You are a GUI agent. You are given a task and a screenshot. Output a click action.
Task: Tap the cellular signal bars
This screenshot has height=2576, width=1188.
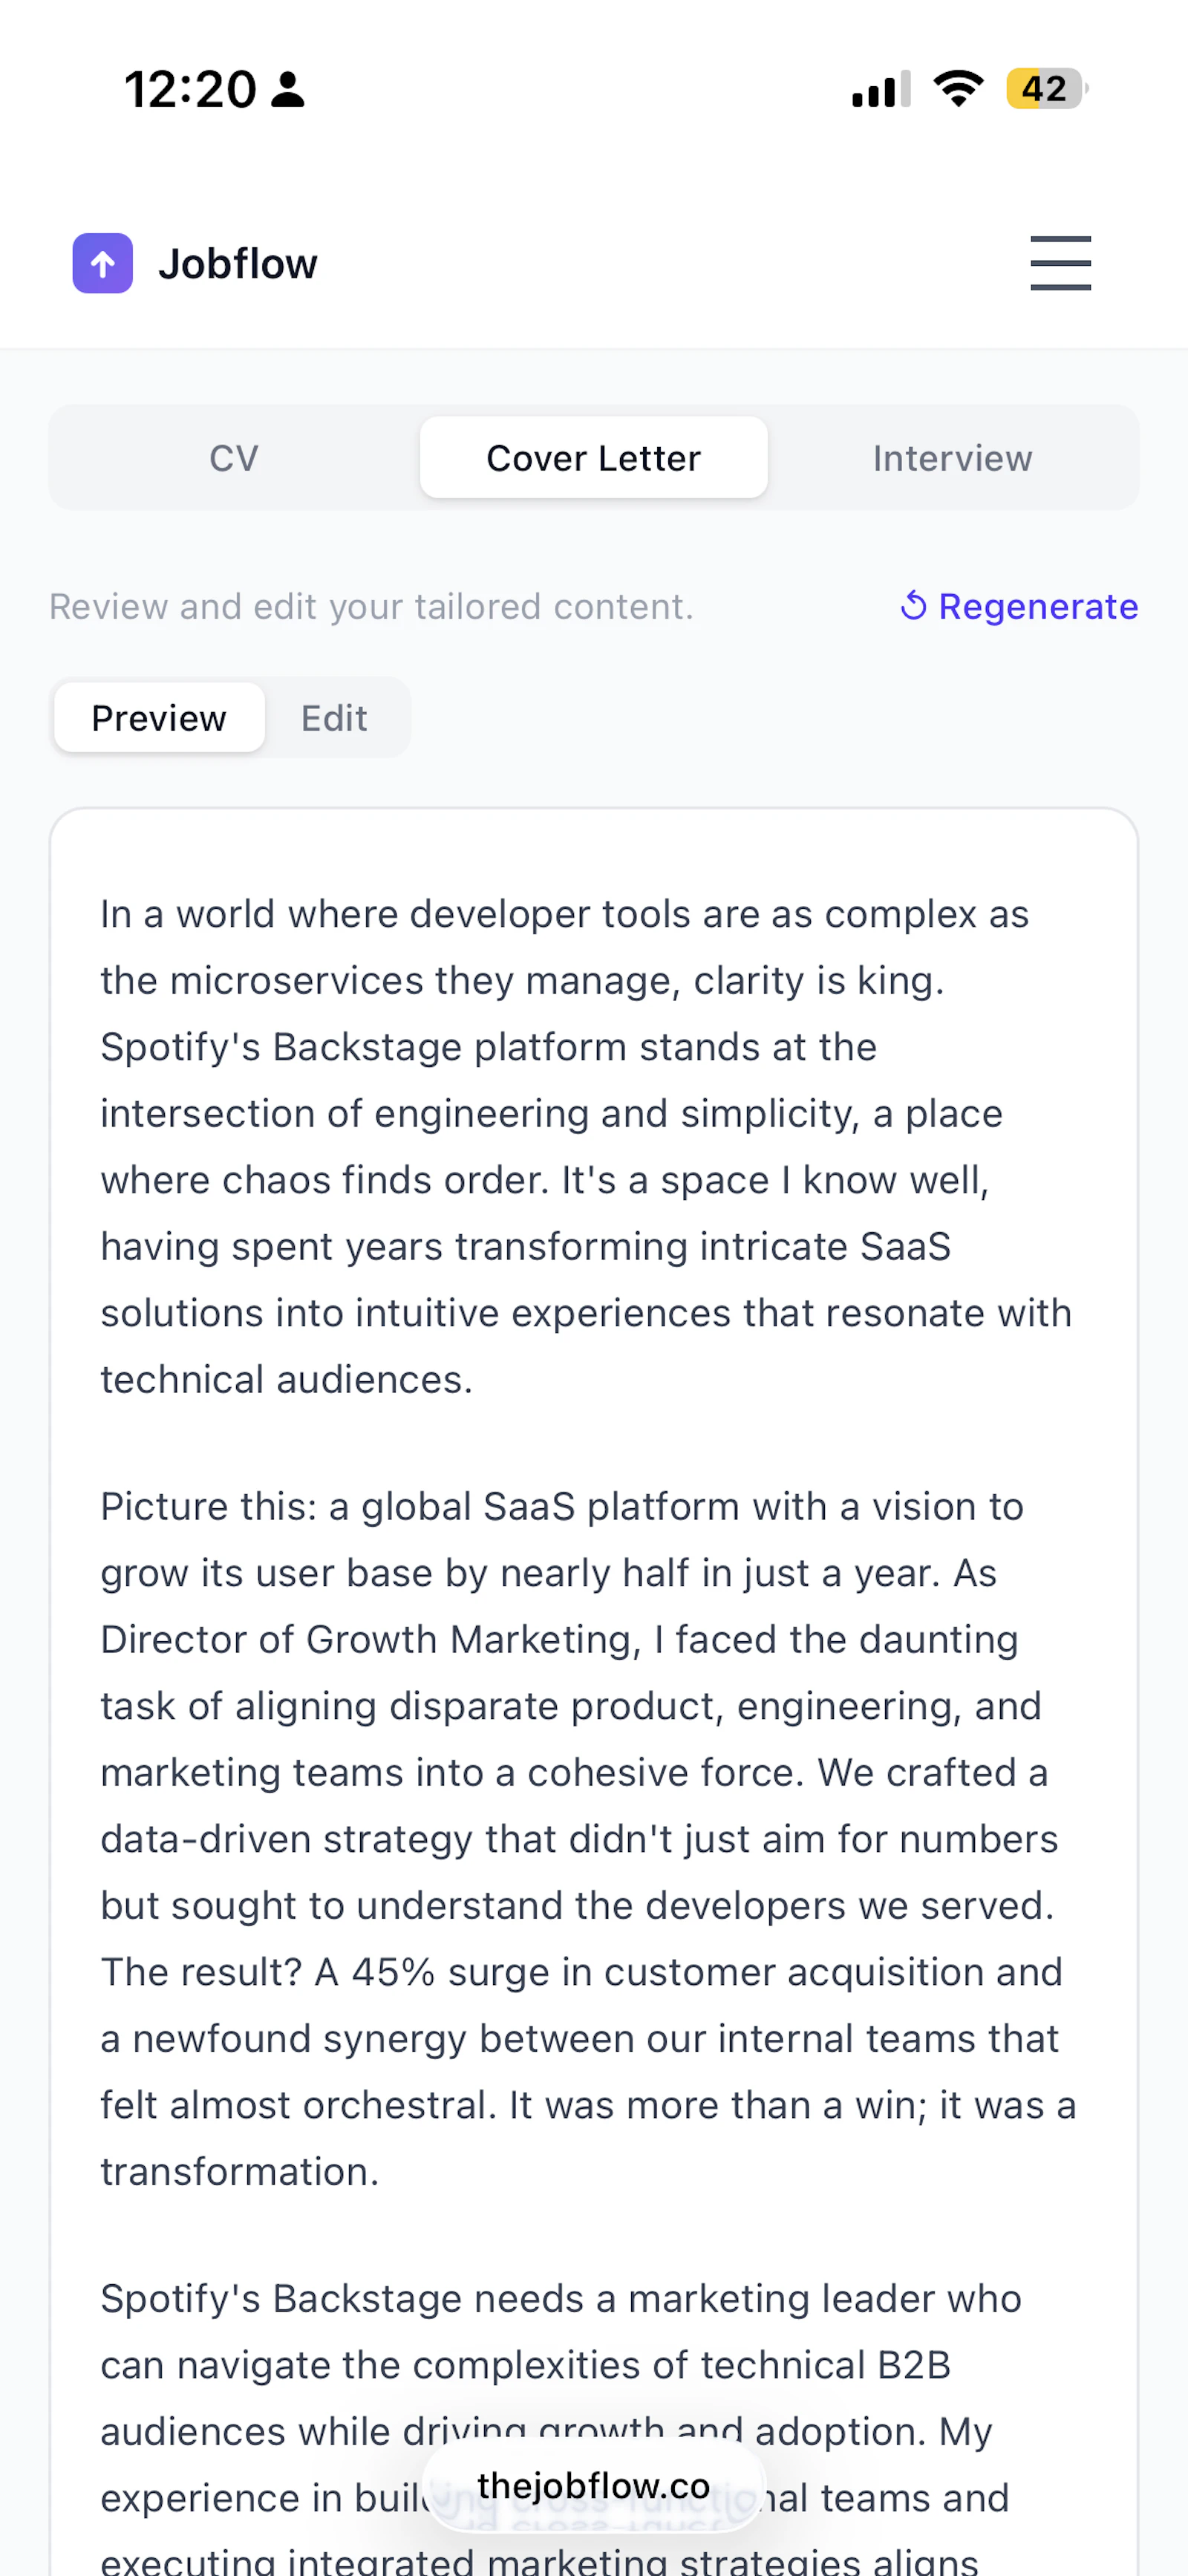pos(881,89)
